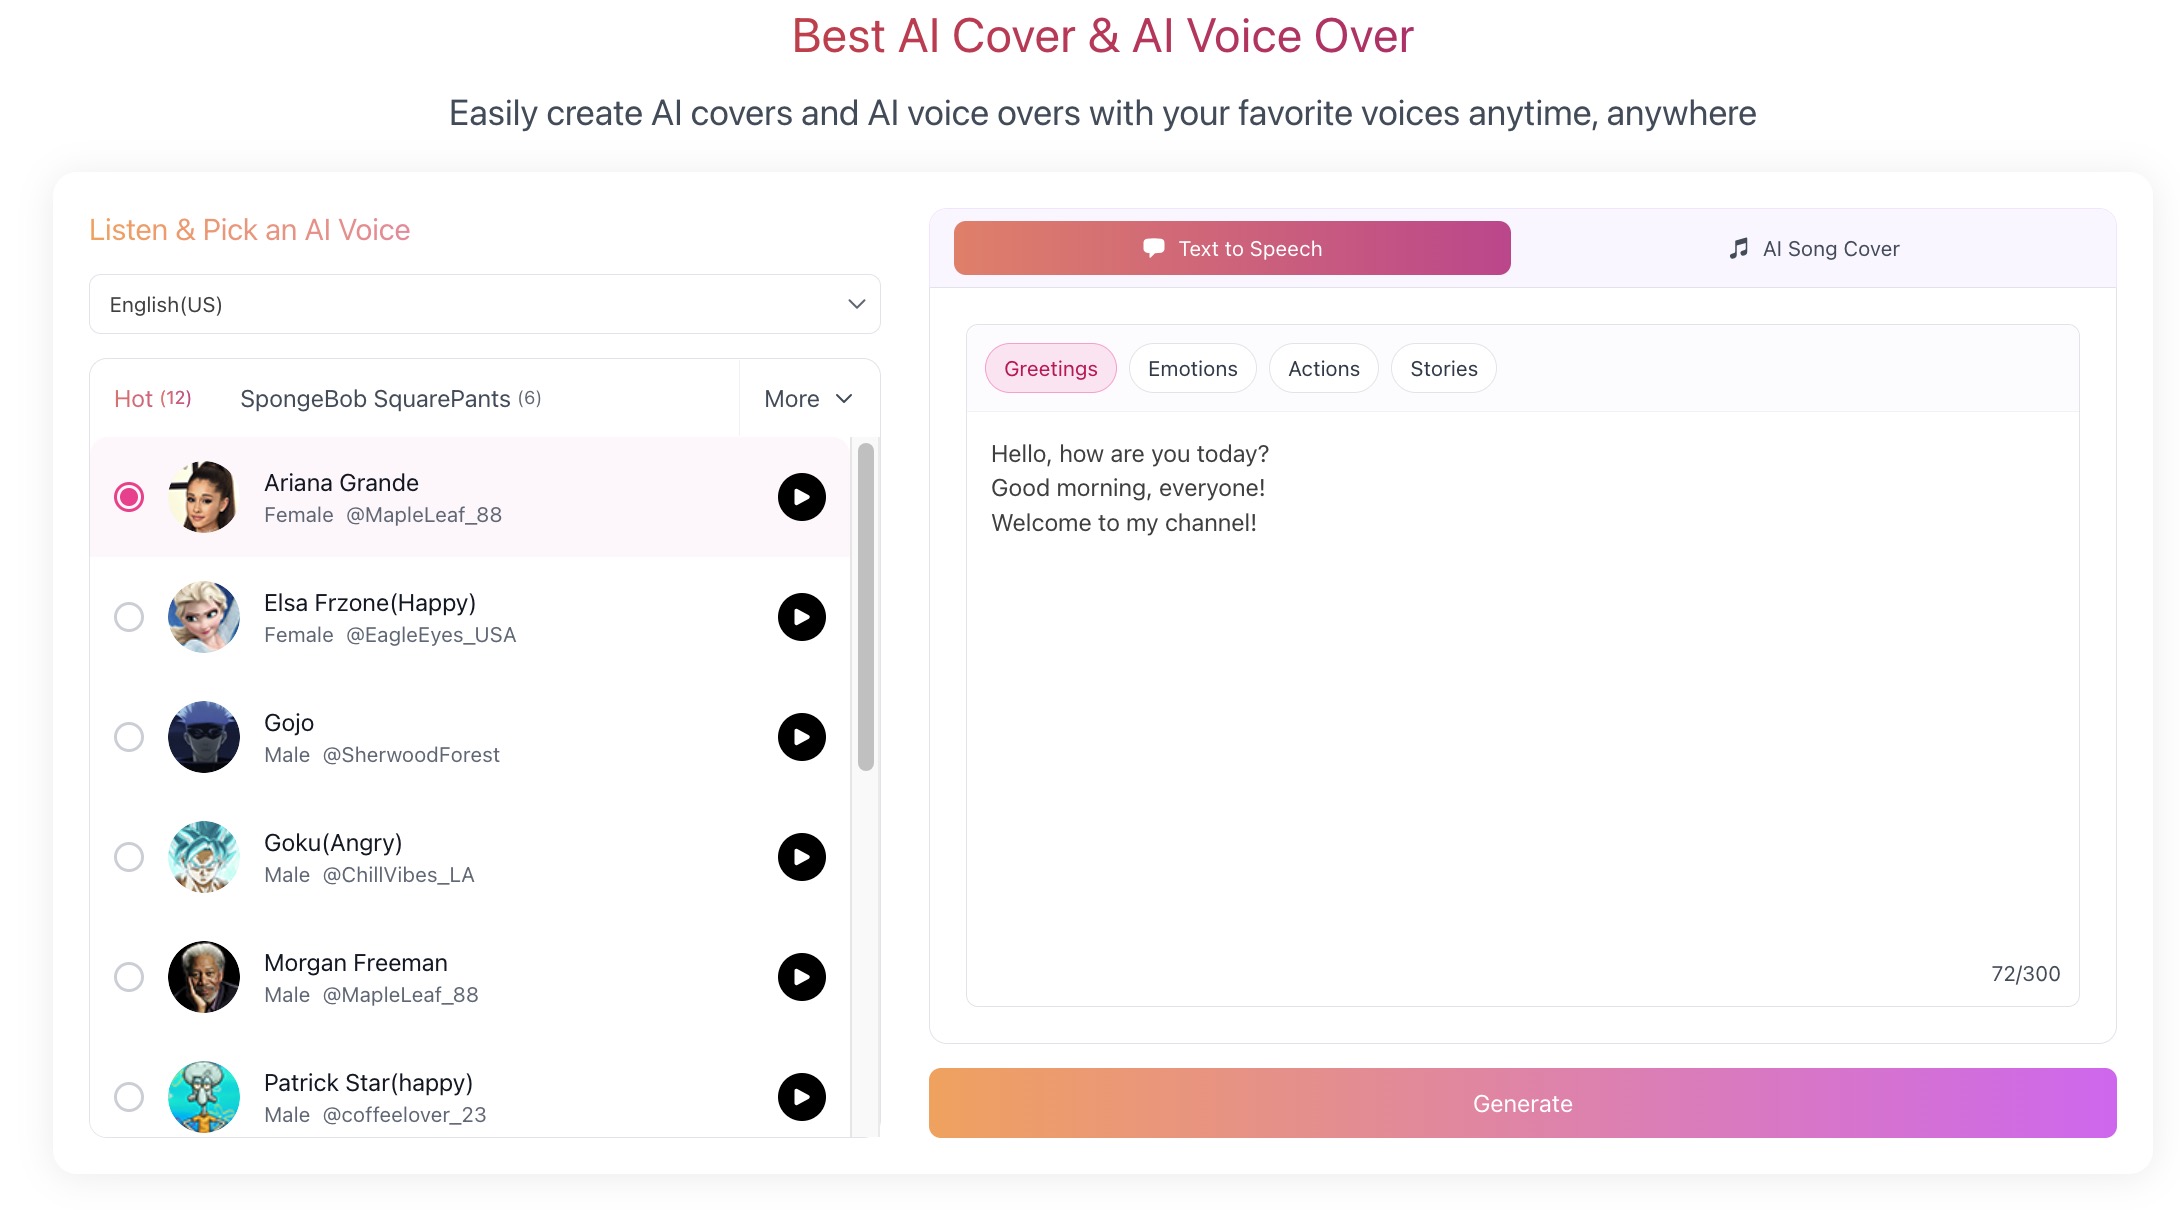This screenshot has width=2180, height=1210.
Task: Play the Patrick Star(happy) voice preview
Action: [x=801, y=1097]
